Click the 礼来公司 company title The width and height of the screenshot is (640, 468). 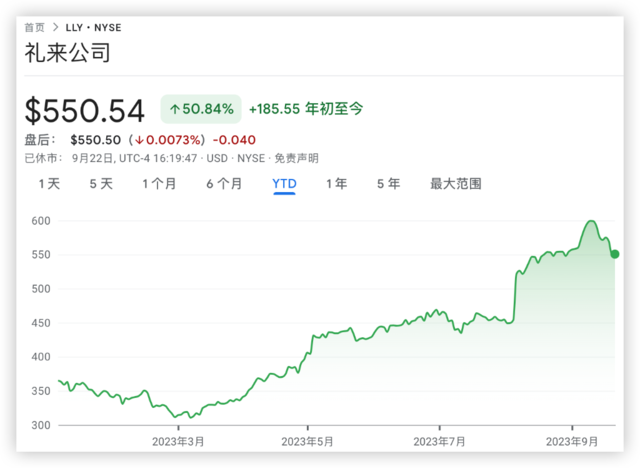click(68, 53)
